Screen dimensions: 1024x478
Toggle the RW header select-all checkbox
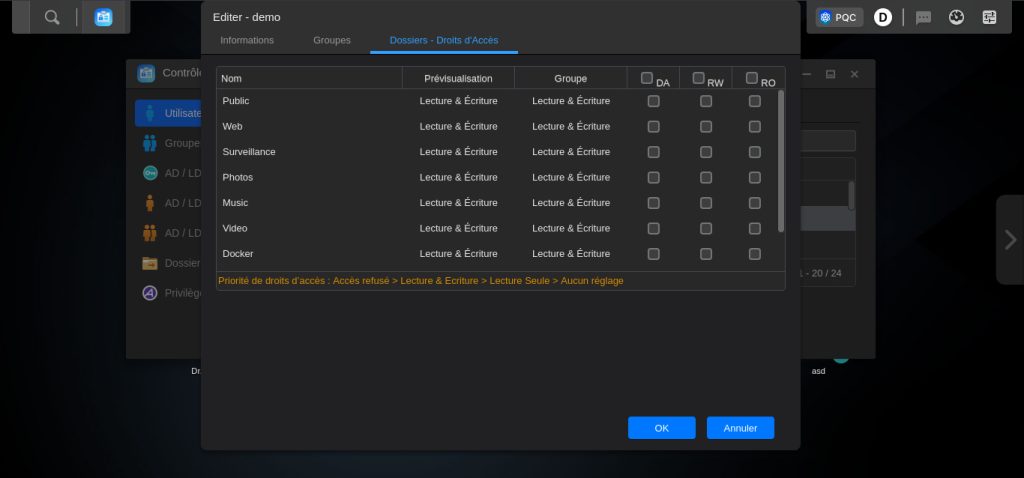click(x=699, y=78)
